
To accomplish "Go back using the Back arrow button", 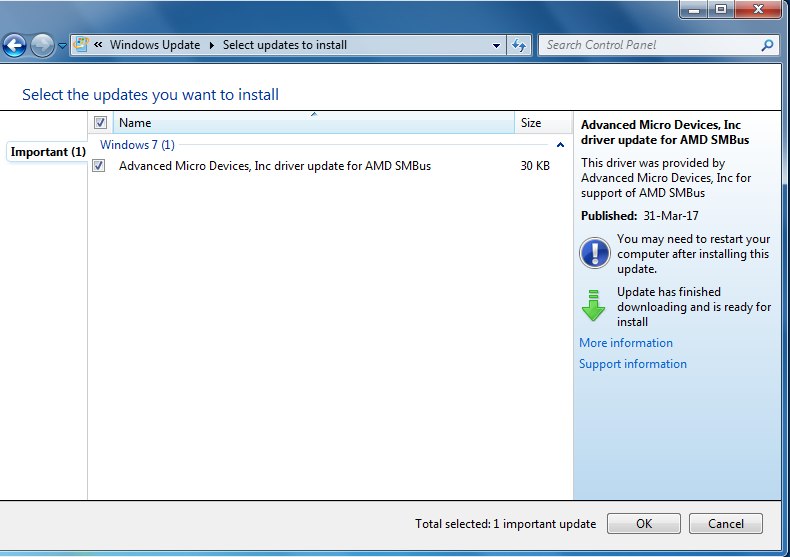I will point(15,46).
